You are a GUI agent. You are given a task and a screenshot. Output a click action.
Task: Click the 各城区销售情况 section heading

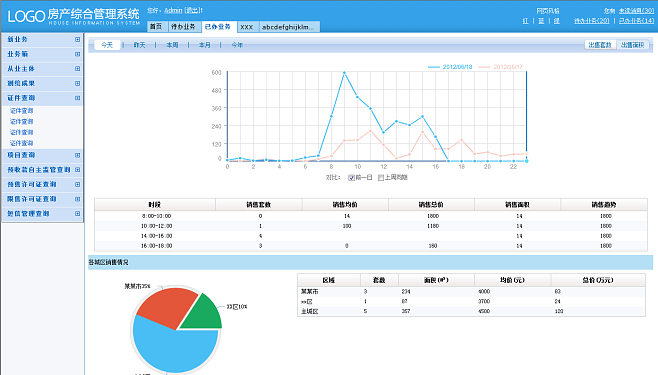point(108,263)
